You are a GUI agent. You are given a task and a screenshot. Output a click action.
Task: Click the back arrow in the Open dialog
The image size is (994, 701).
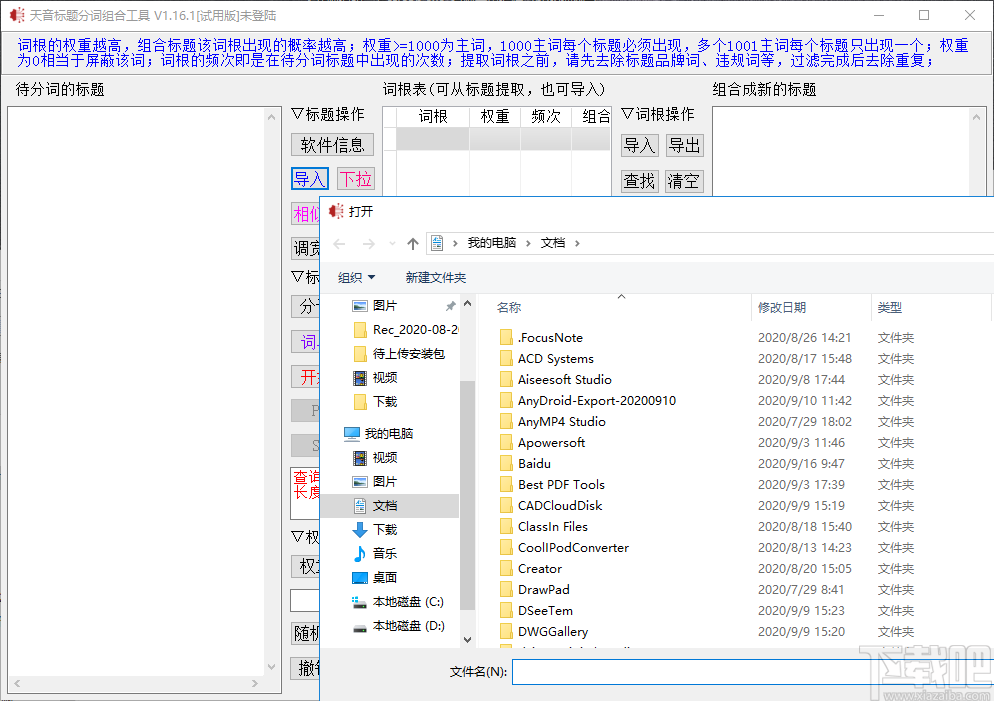[x=339, y=244]
